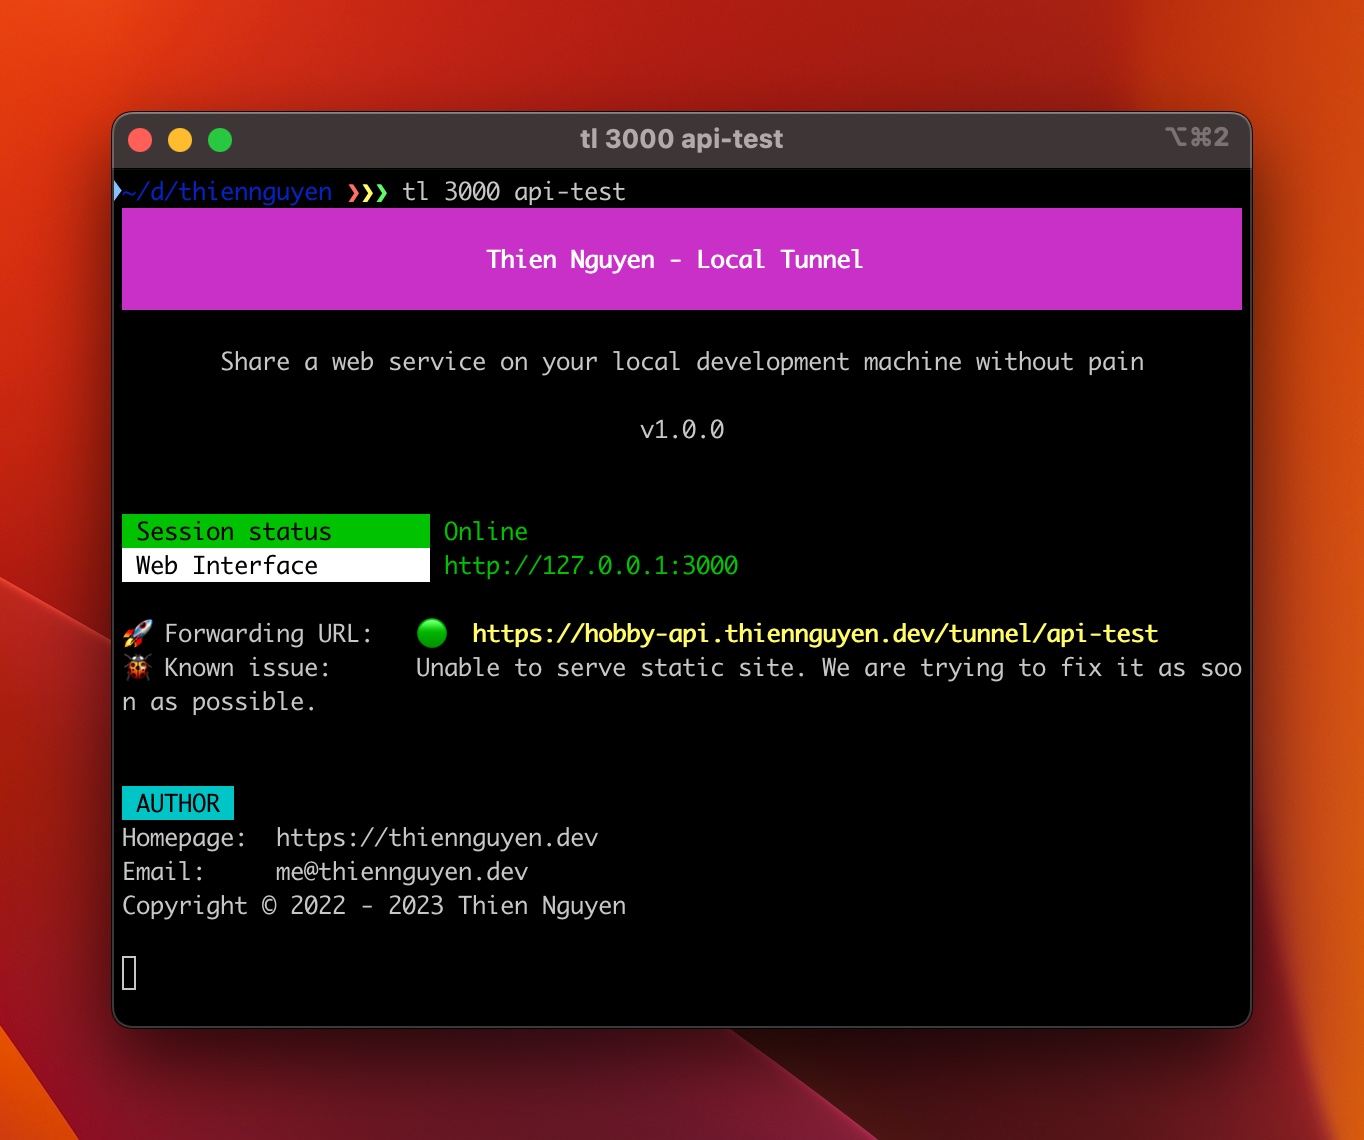Click the terminal cursor block

(x=129, y=973)
